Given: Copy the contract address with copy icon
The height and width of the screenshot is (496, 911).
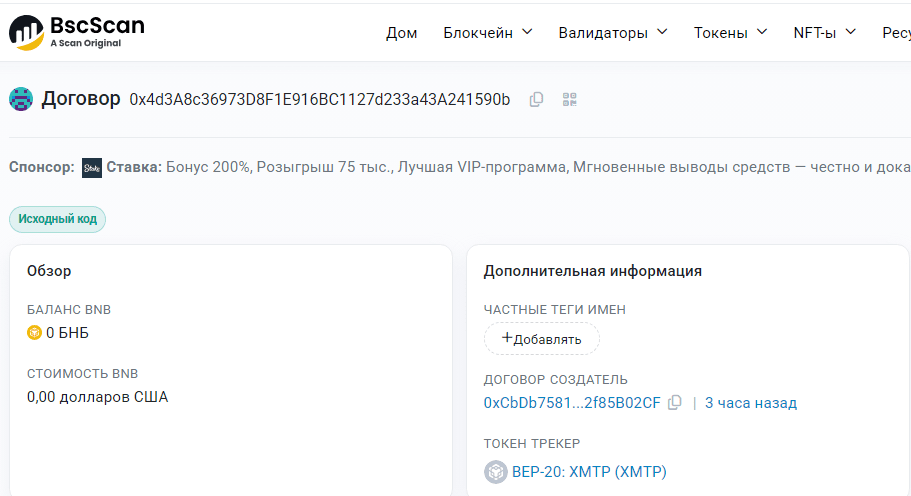Looking at the screenshot, I should [x=536, y=99].
